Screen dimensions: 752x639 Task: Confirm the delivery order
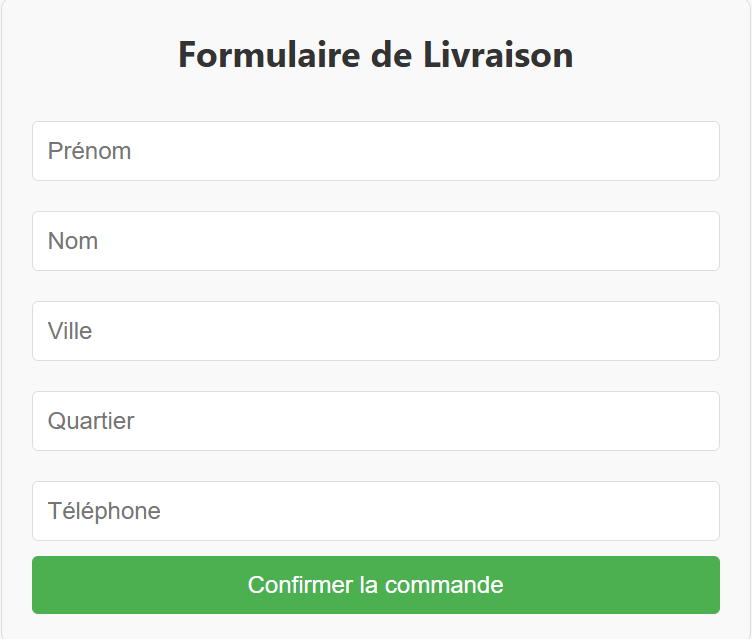click(x=376, y=585)
